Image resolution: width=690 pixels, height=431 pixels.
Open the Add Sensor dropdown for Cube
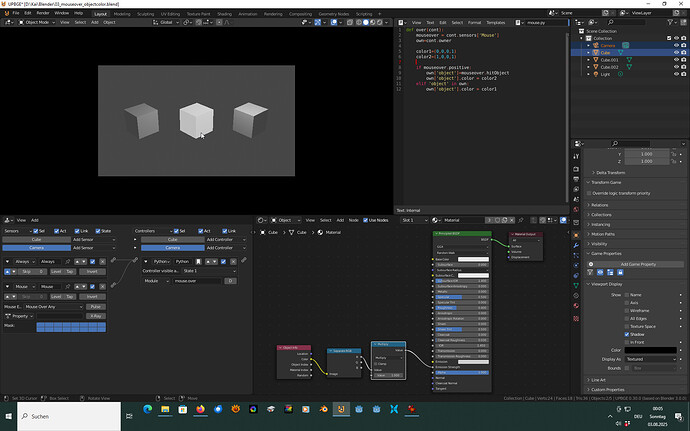coord(94,239)
